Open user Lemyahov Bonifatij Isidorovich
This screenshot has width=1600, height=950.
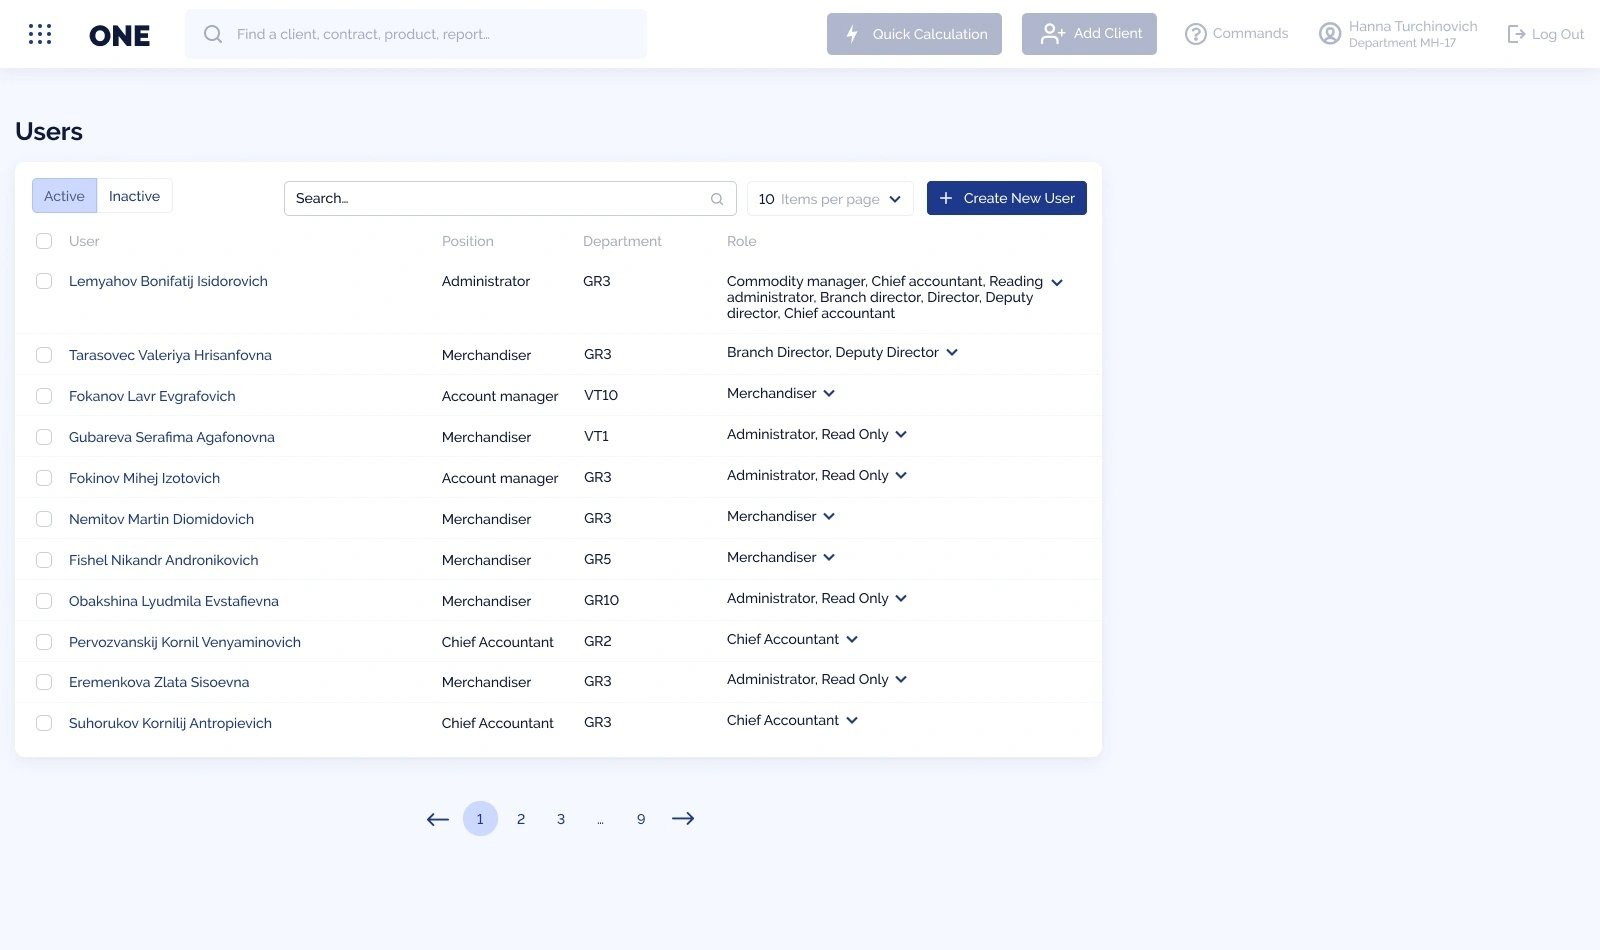point(168,281)
